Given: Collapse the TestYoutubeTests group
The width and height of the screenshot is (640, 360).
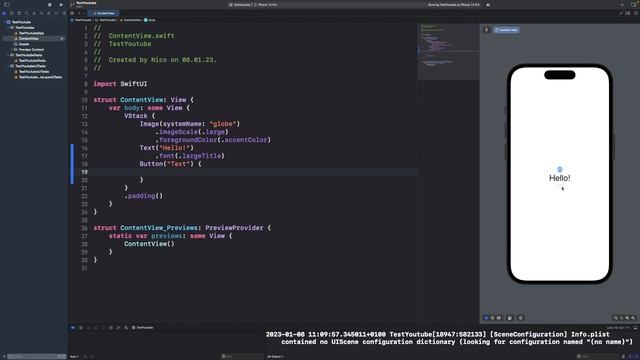Looking at the screenshot, I should click(x=8, y=55).
